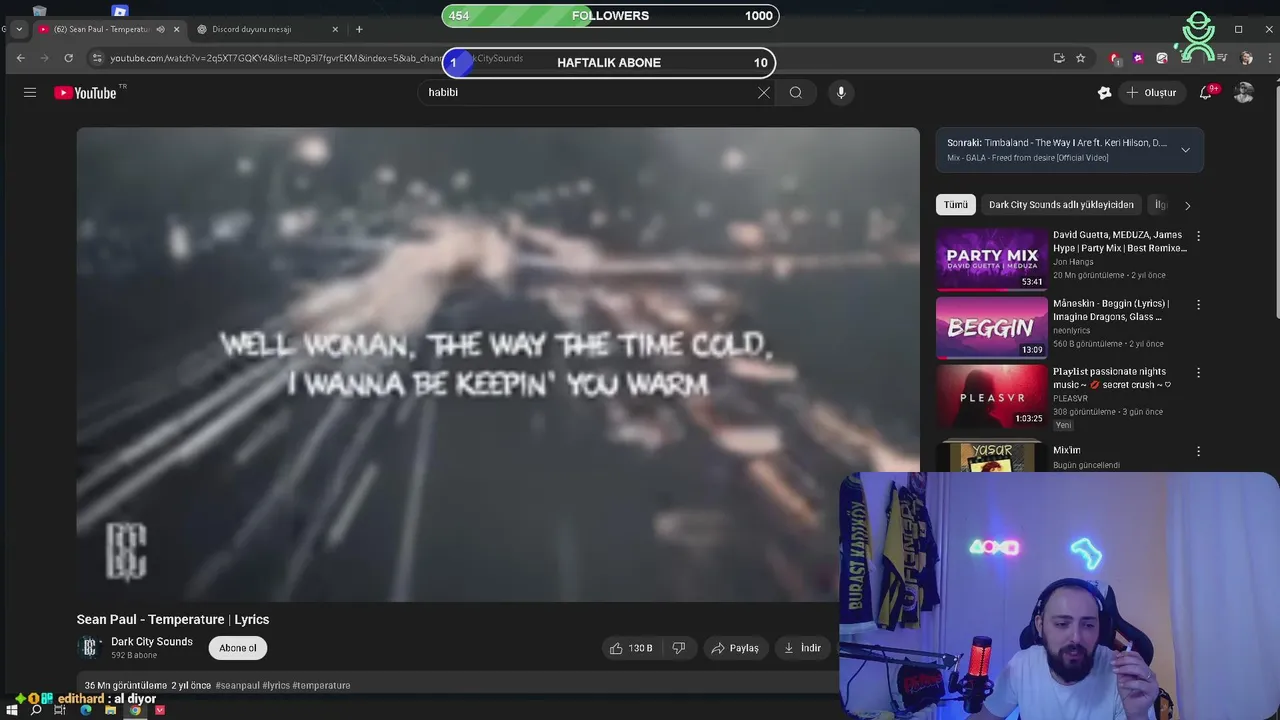Close the Discord duyuru mesajı tab
Viewport: 1280px width, 720px height.
[335, 29]
